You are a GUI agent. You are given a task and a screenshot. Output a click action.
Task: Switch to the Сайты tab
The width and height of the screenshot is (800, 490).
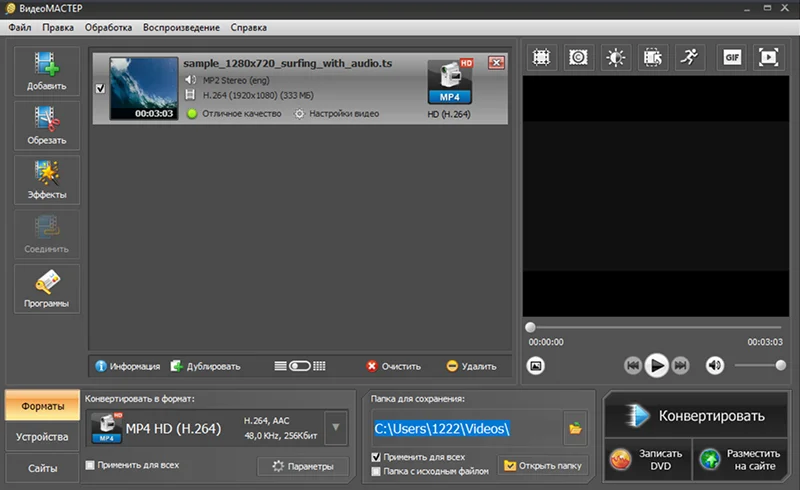(x=42, y=468)
